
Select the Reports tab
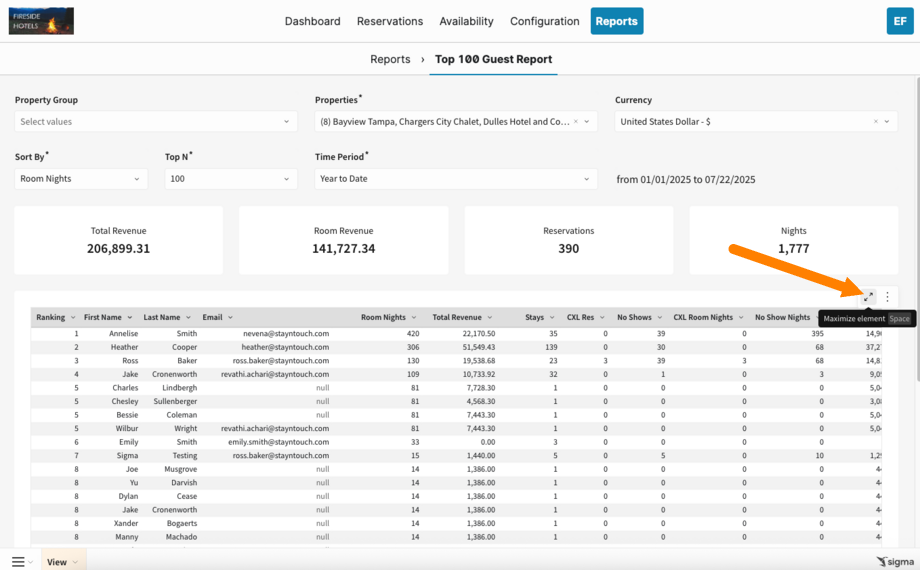[x=617, y=21]
